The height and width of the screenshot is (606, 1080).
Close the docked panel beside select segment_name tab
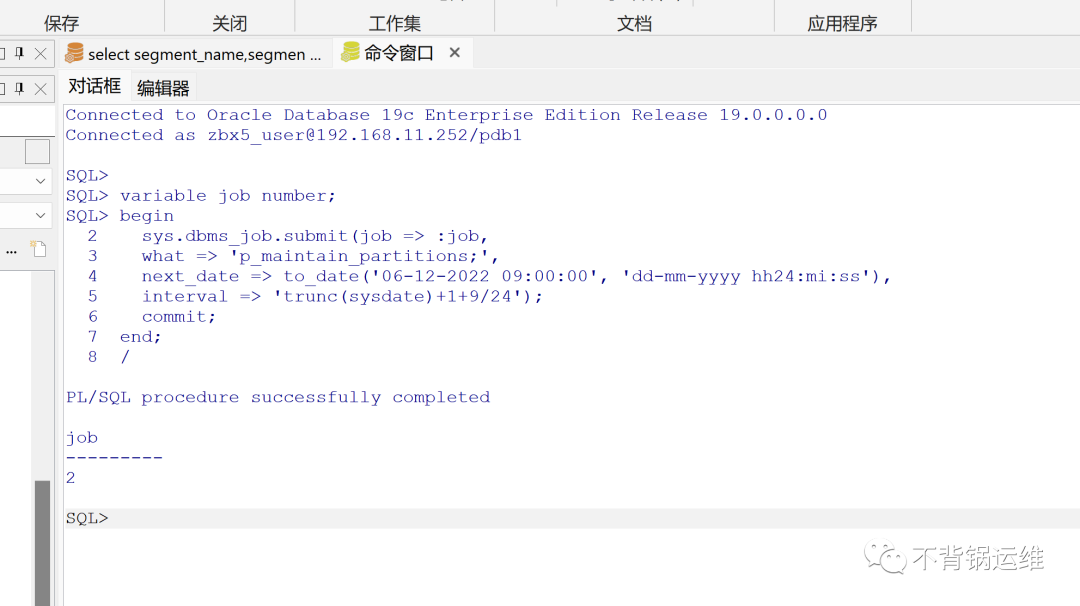tap(41, 53)
